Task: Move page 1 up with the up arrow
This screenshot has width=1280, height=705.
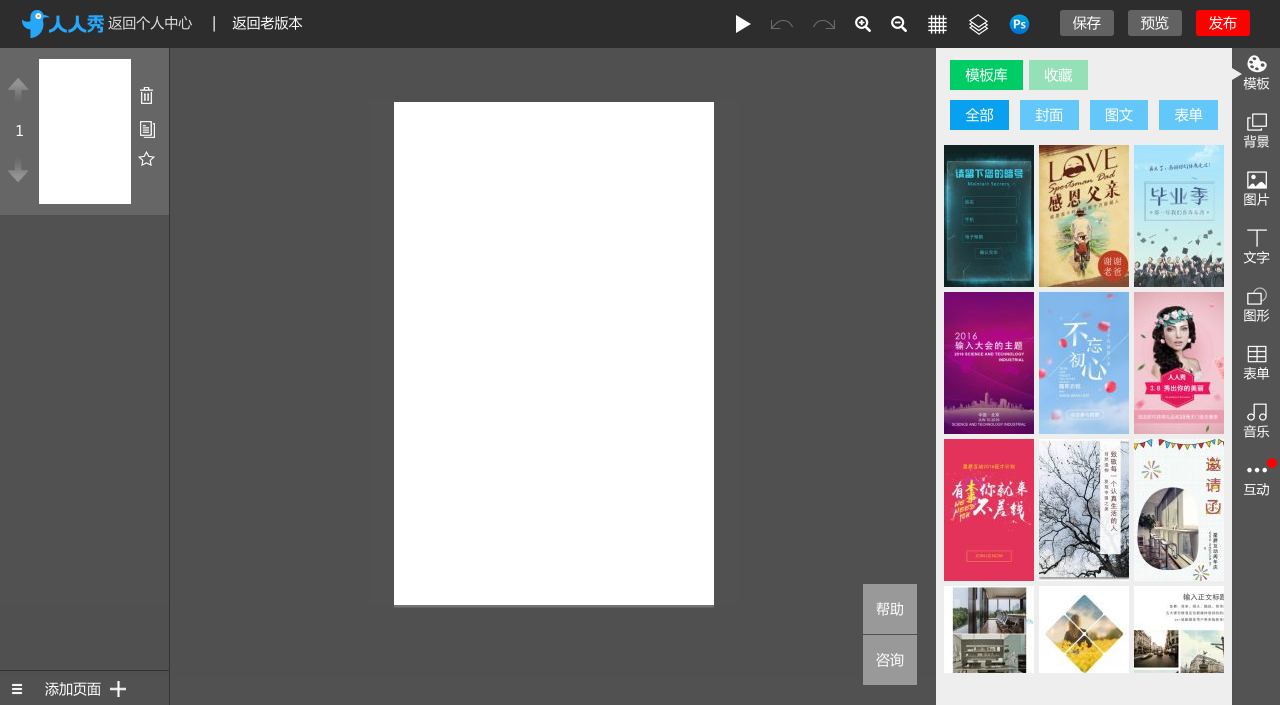Action: (x=18, y=89)
